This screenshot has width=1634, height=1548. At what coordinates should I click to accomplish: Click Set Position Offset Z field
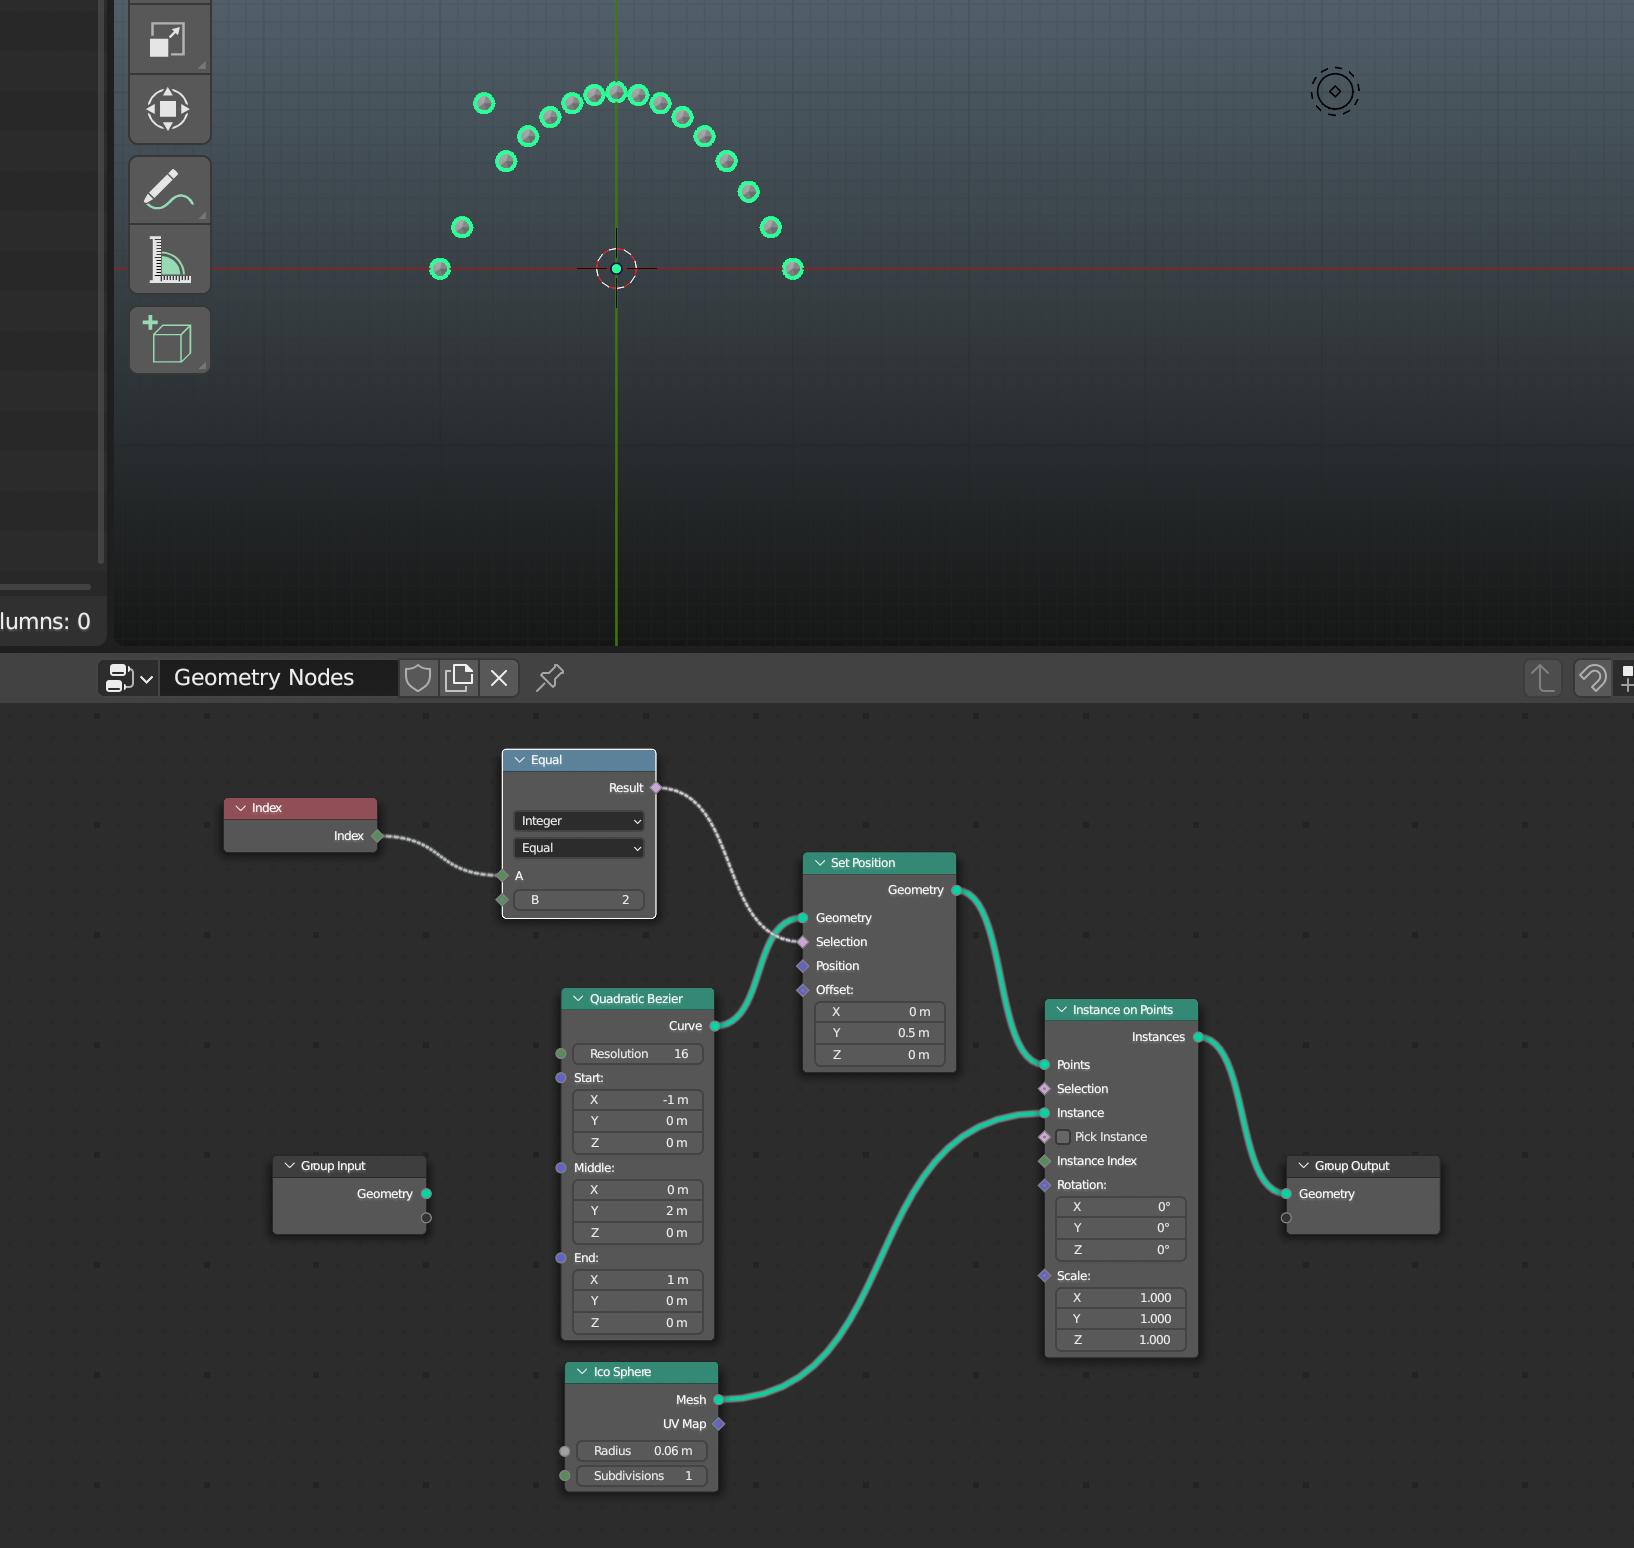point(880,1055)
